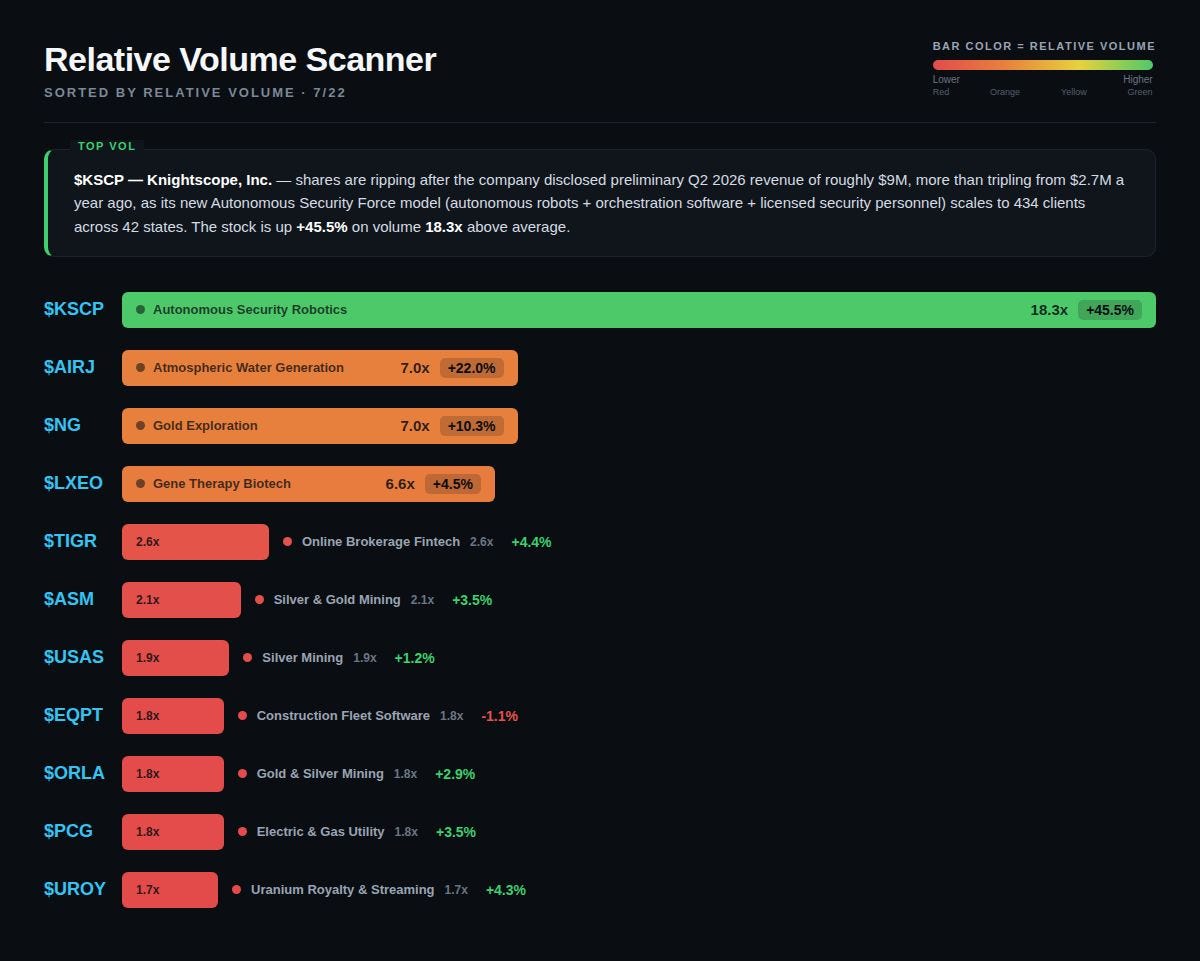Viewport: 1200px width, 961px height.
Task: Click the +10.3% badge on the NG bar
Action: (472, 426)
